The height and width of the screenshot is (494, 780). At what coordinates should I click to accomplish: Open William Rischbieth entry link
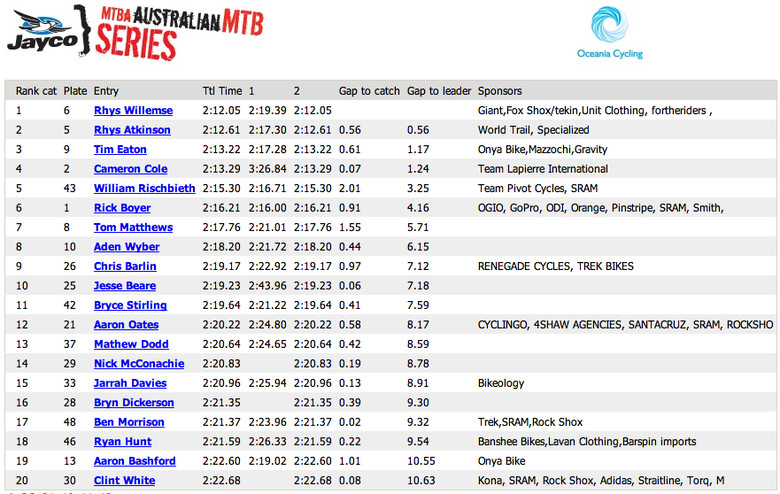[x=145, y=188]
